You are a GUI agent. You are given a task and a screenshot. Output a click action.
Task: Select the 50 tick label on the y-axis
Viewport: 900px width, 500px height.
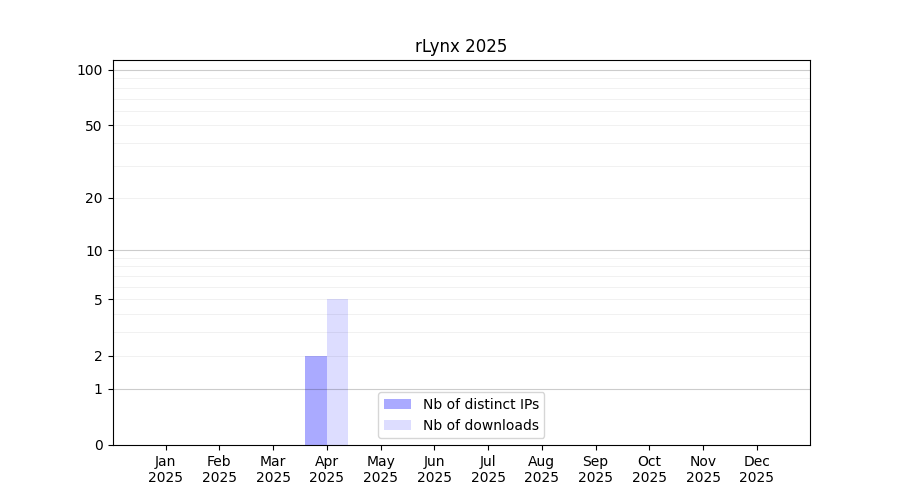(x=94, y=126)
